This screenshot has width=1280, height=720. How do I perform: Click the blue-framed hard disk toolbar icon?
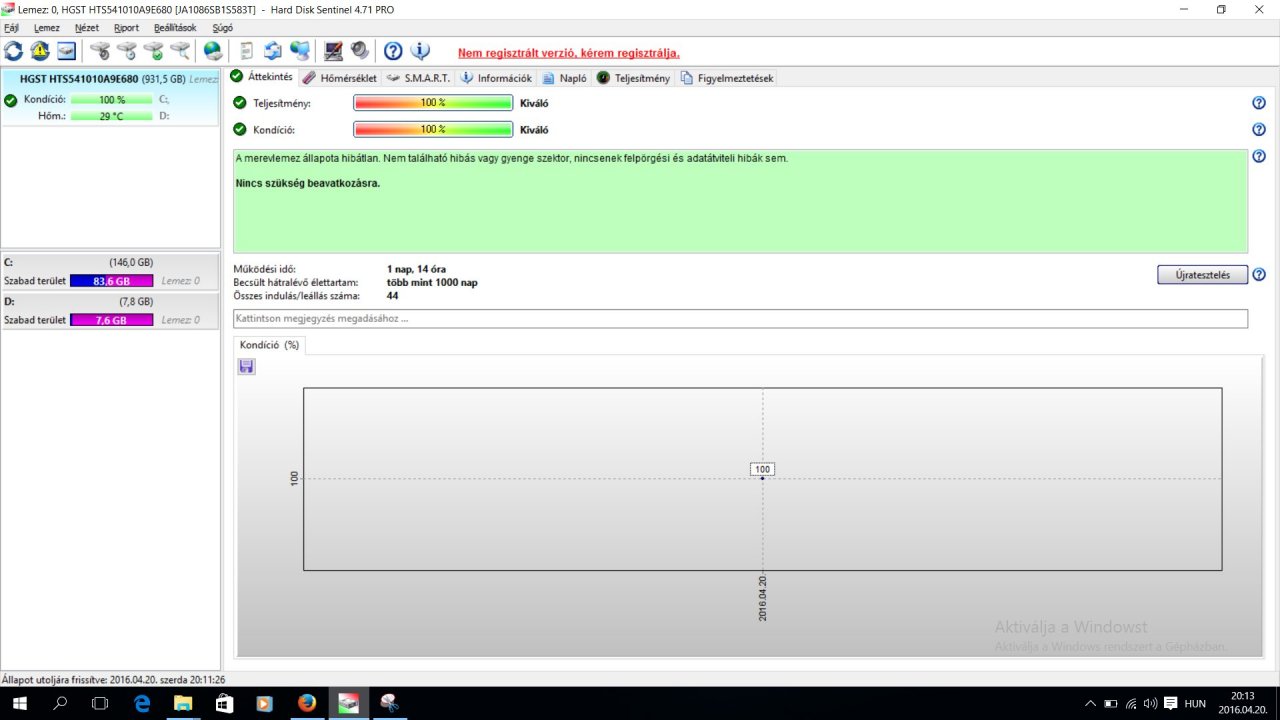click(66, 51)
